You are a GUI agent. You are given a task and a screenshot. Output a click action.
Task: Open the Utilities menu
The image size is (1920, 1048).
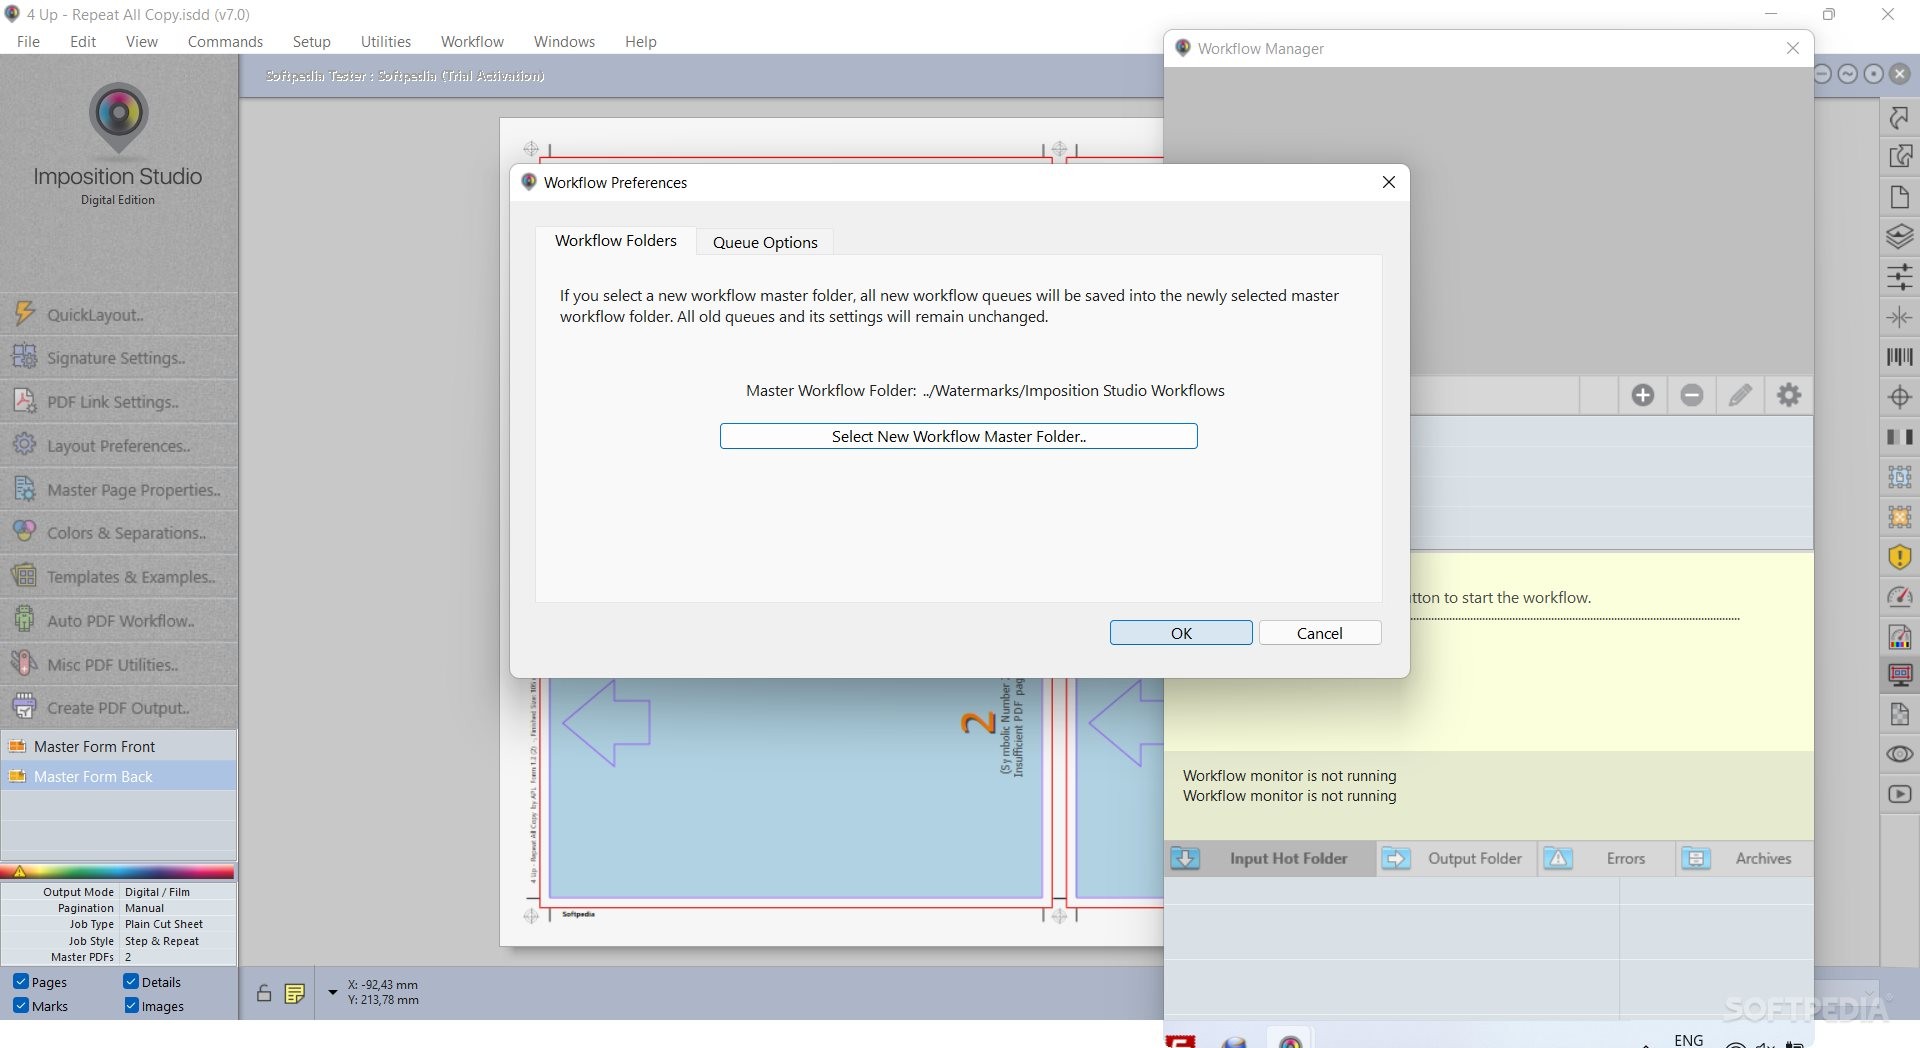click(385, 41)
